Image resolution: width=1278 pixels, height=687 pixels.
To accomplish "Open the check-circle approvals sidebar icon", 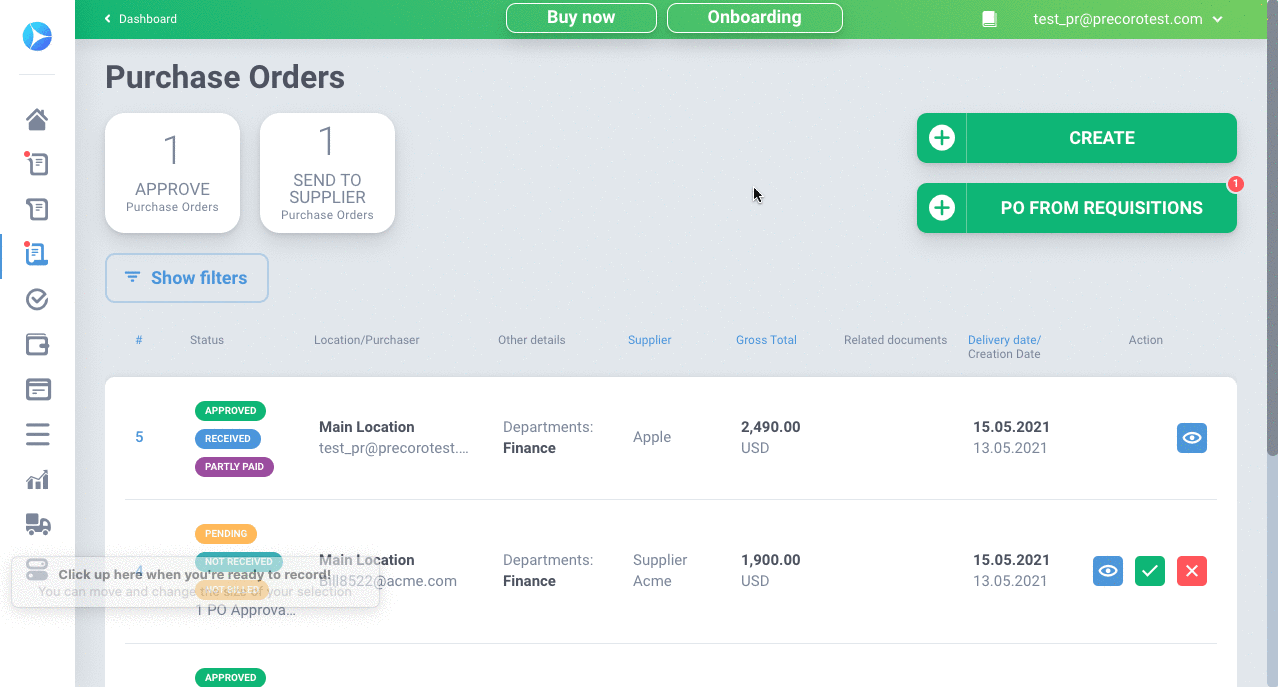I will click(x=37, y=299).
